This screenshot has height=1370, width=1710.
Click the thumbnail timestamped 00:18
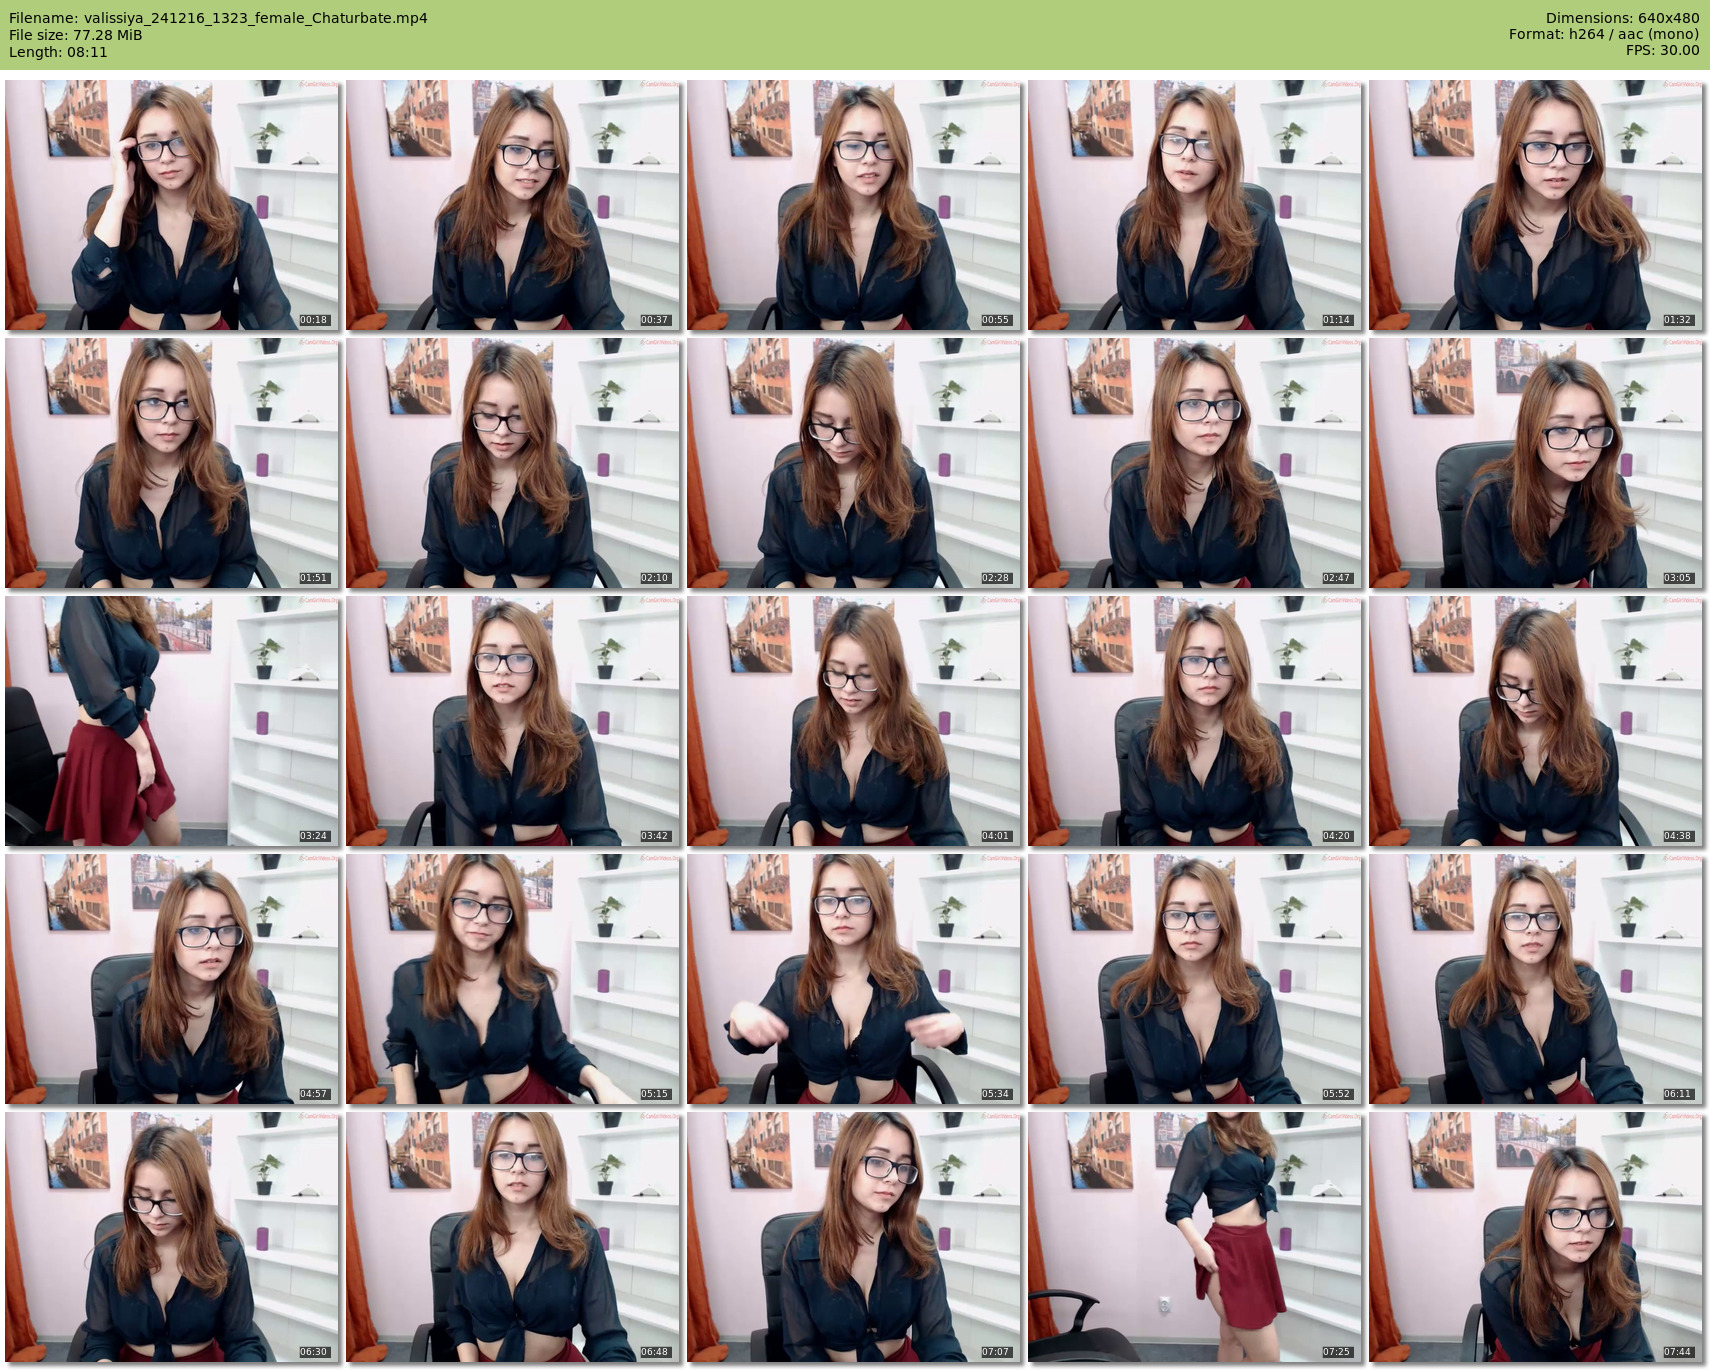coord(172,205)
